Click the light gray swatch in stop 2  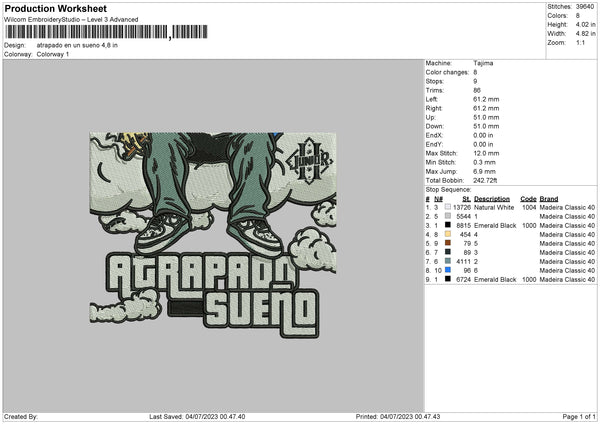click(448, 216)
